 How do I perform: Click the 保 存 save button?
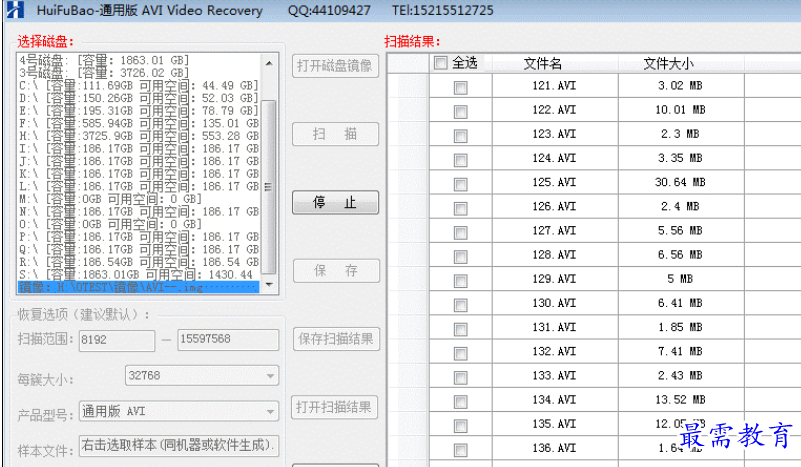click(336, 271)
